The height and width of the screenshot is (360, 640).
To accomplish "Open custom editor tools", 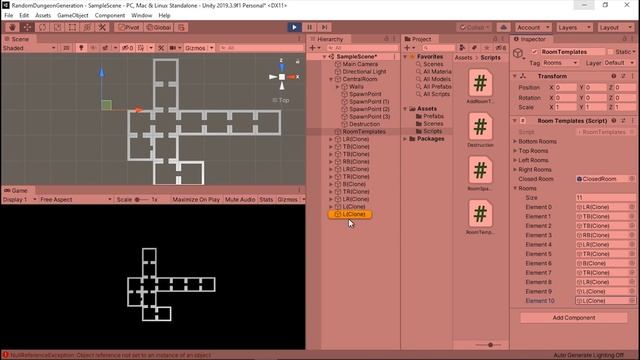I will click(102, 27).
